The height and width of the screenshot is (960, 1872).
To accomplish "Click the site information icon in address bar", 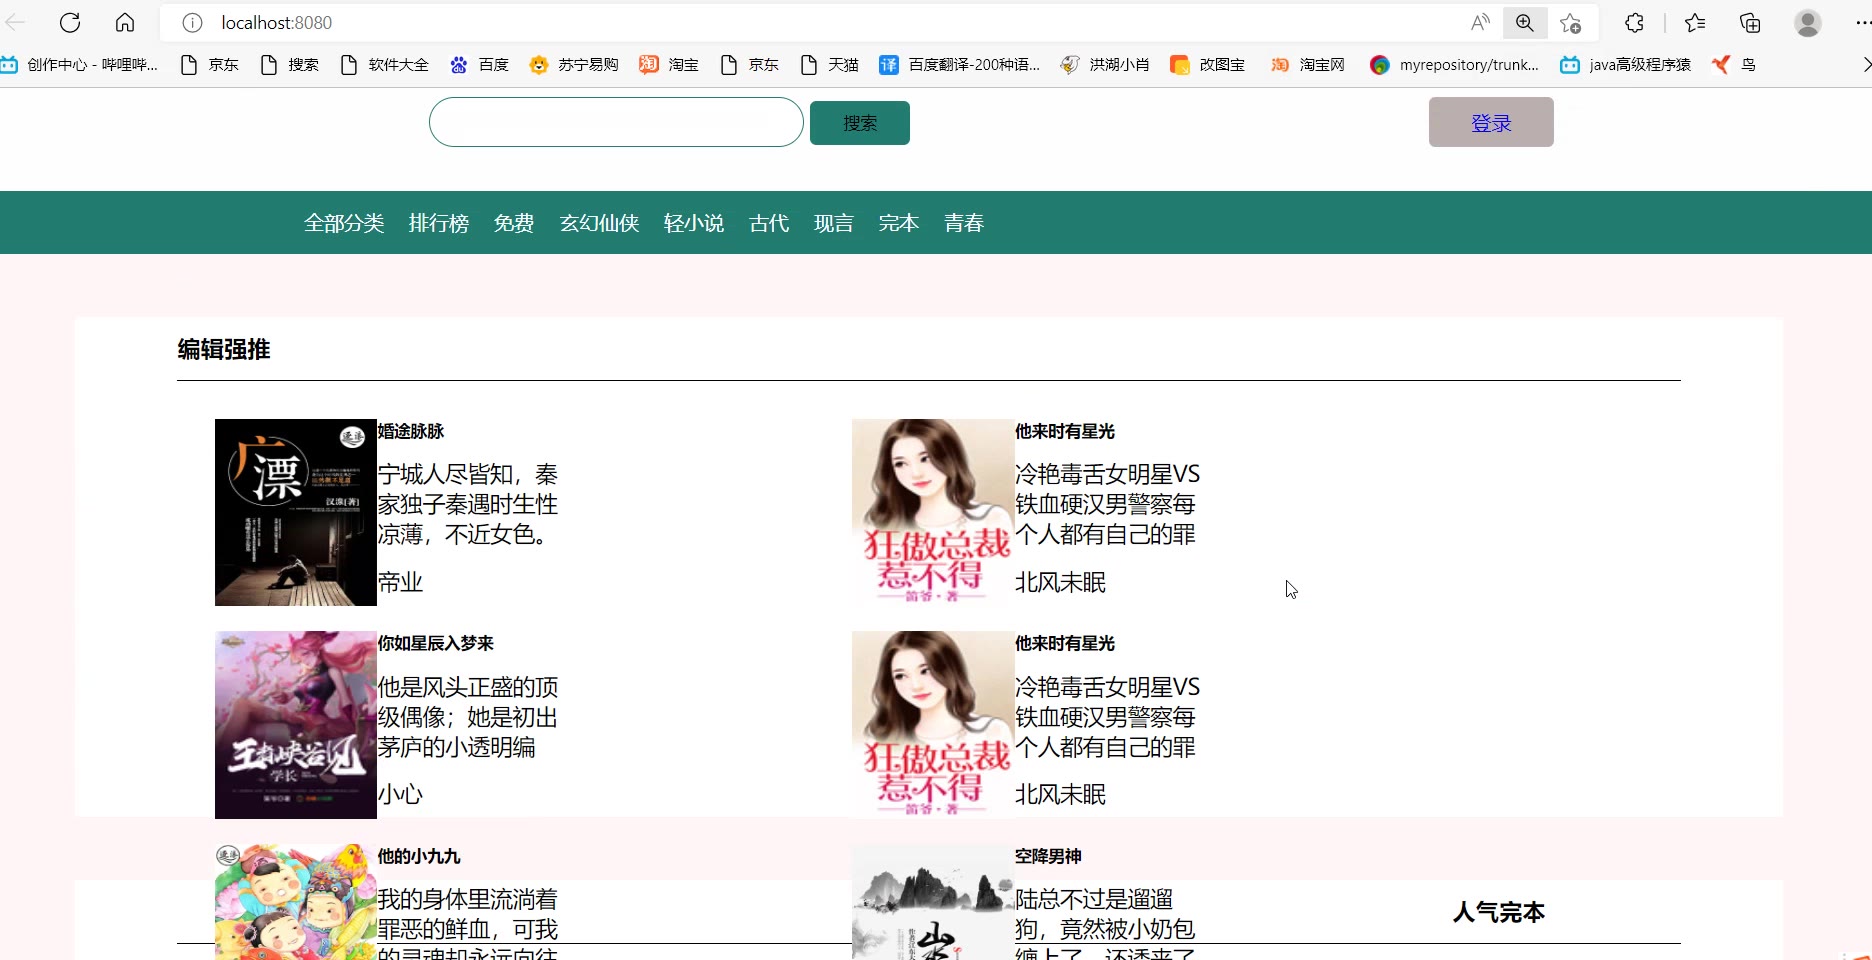I will [192, 22].
